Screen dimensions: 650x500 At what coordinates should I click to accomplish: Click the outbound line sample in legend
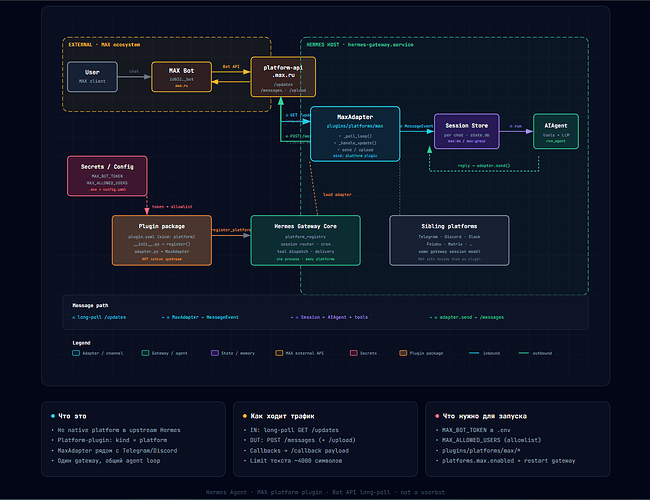tap(524, 353)
